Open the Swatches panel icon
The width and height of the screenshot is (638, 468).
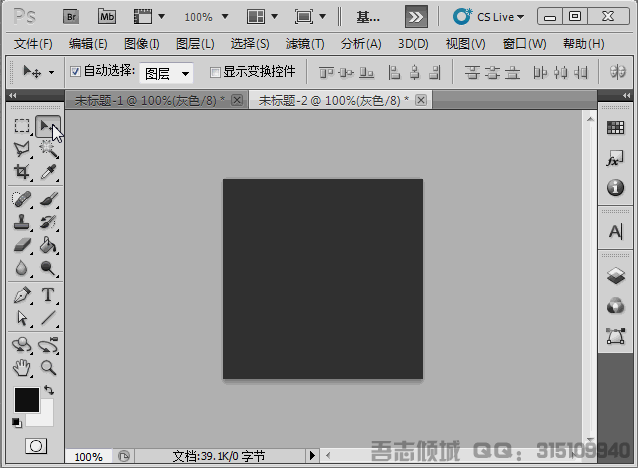click(615, 128)
